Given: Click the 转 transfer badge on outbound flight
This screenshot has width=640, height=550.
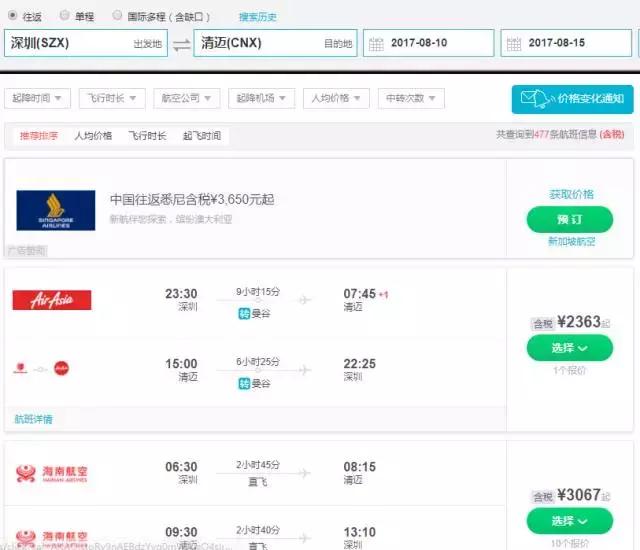Looking at the screenshot, I should [243, 314].
